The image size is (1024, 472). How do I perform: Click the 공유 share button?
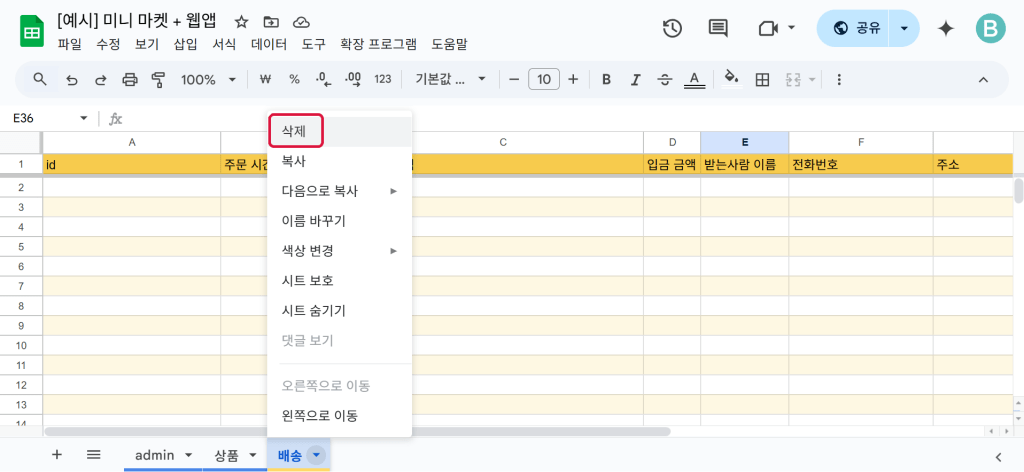(x=855, y=29)
